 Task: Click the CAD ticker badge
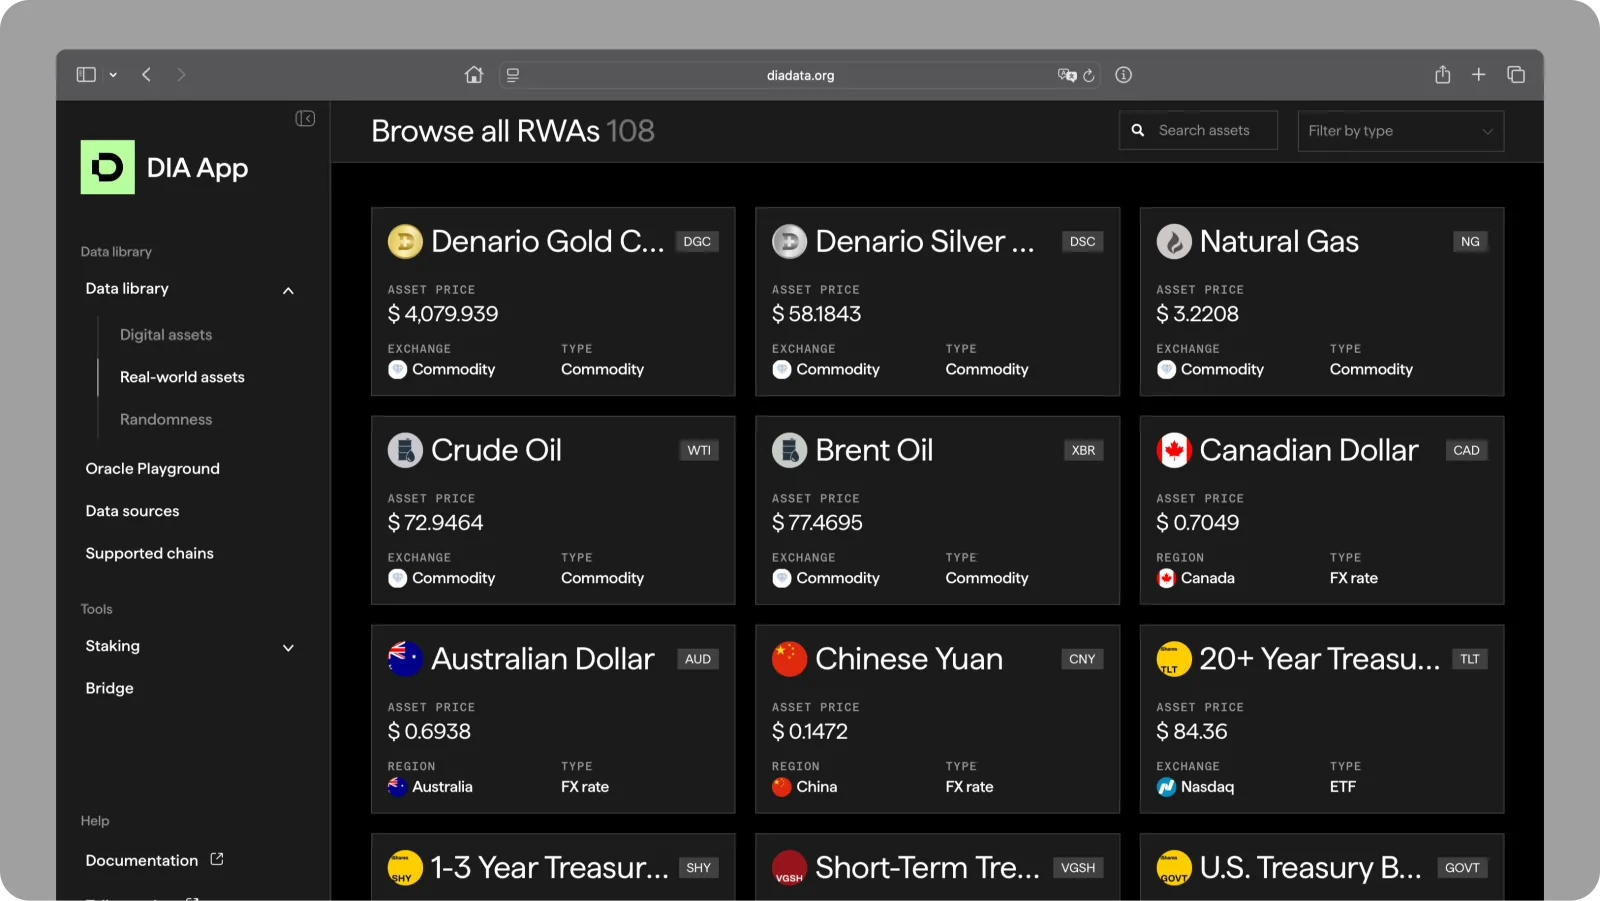(x=1466, y=451)
